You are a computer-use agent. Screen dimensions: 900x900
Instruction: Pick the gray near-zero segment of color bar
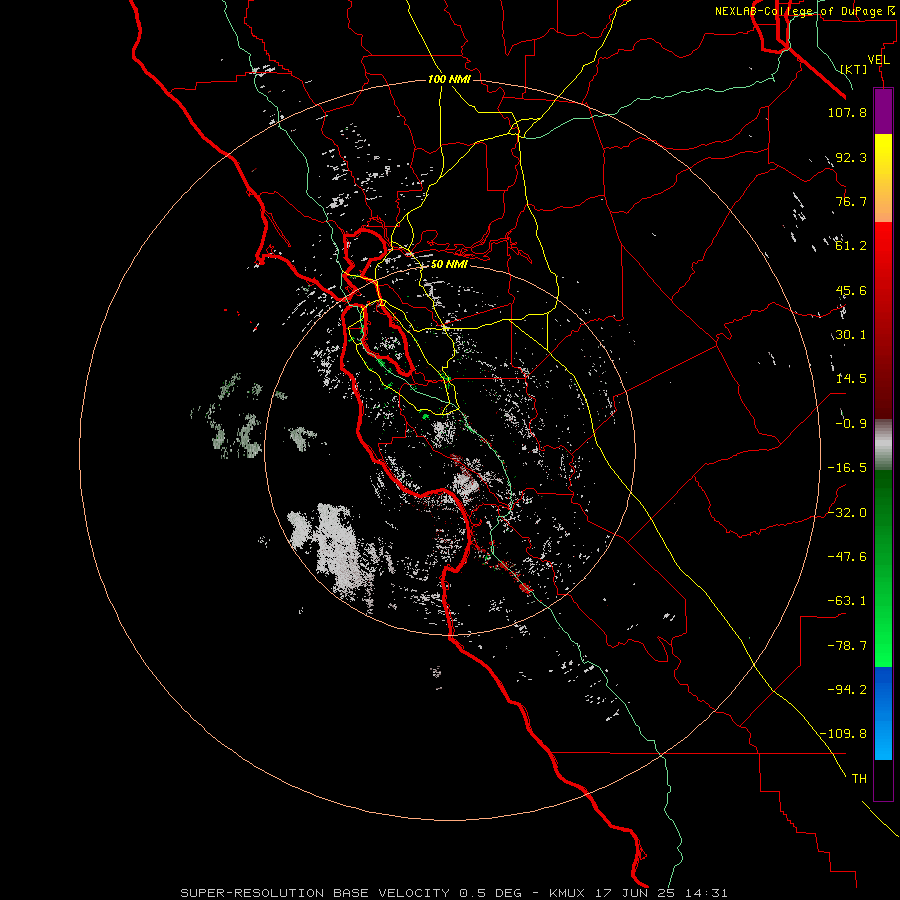[883, 445]
